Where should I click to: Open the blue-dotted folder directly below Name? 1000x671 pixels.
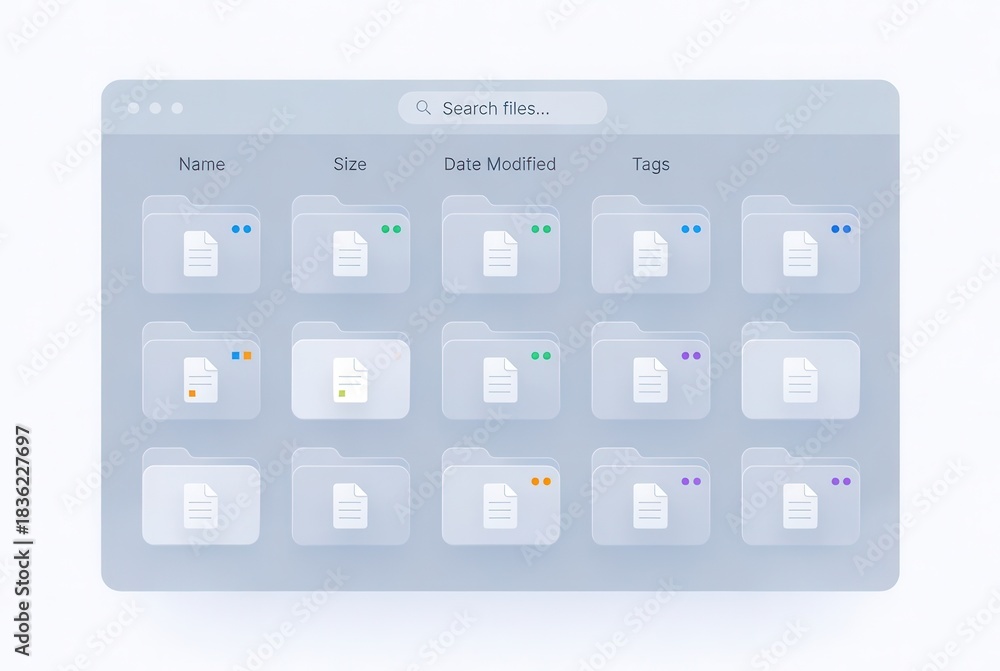point(201,244)
